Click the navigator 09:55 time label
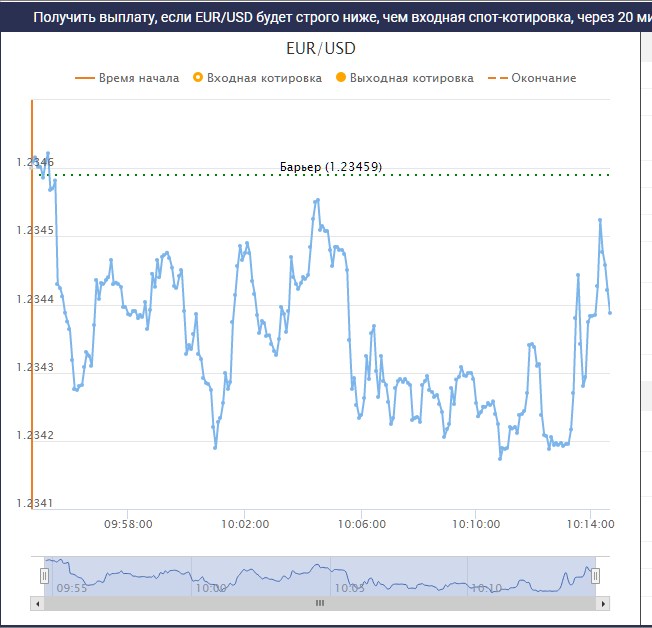 pyautogui.click(x=72, y=588)
